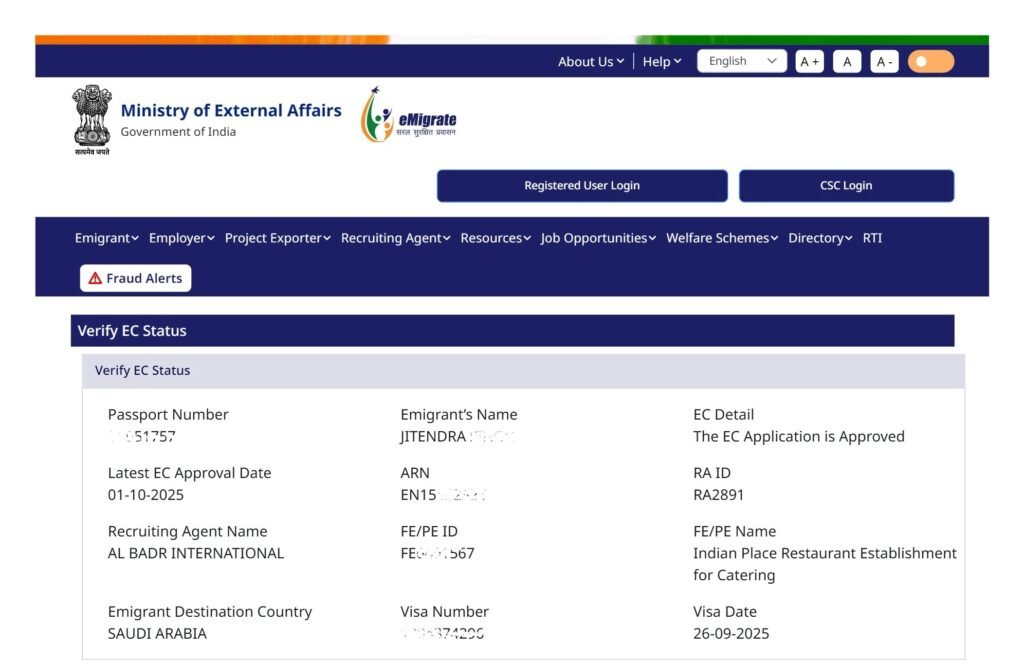
Task: Click the Government of India emblem
Action: (x=92, y=119)
